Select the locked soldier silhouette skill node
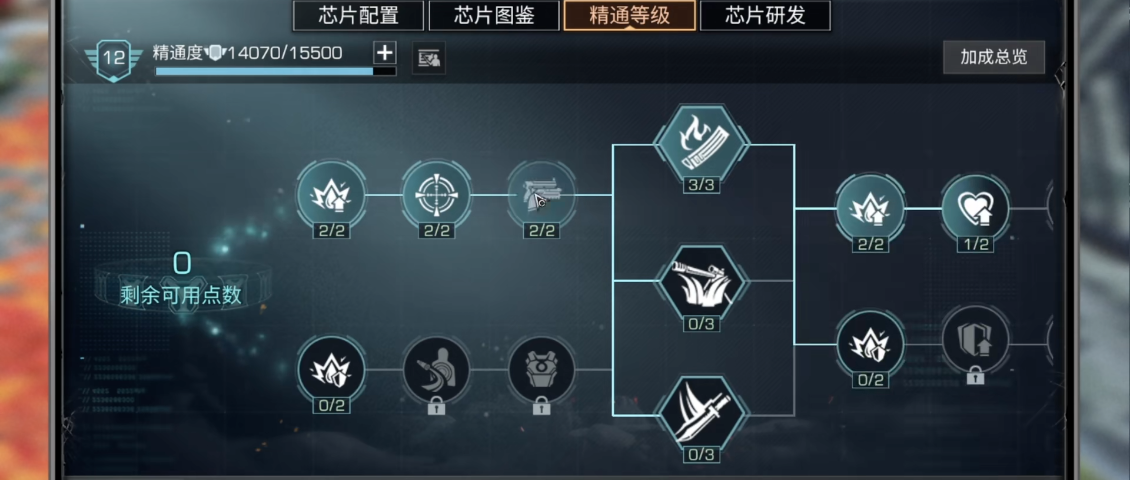The height and width of the screenshot is (480, 1130). click(x=436, y=370)
